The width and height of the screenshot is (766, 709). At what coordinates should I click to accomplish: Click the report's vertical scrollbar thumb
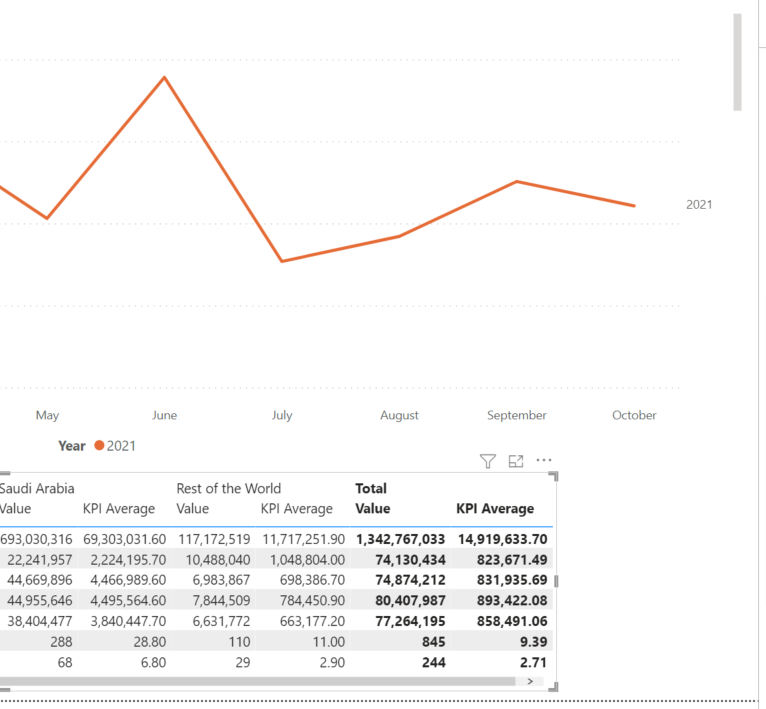pyautogui.click(x=737, y=62)
